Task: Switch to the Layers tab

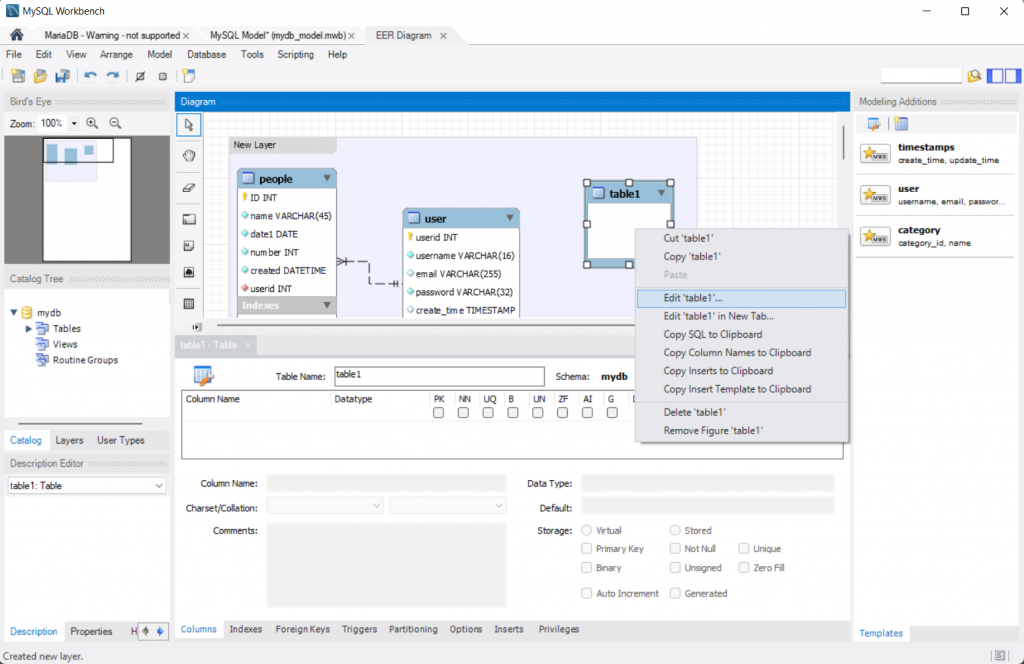Action: (69, 441)
